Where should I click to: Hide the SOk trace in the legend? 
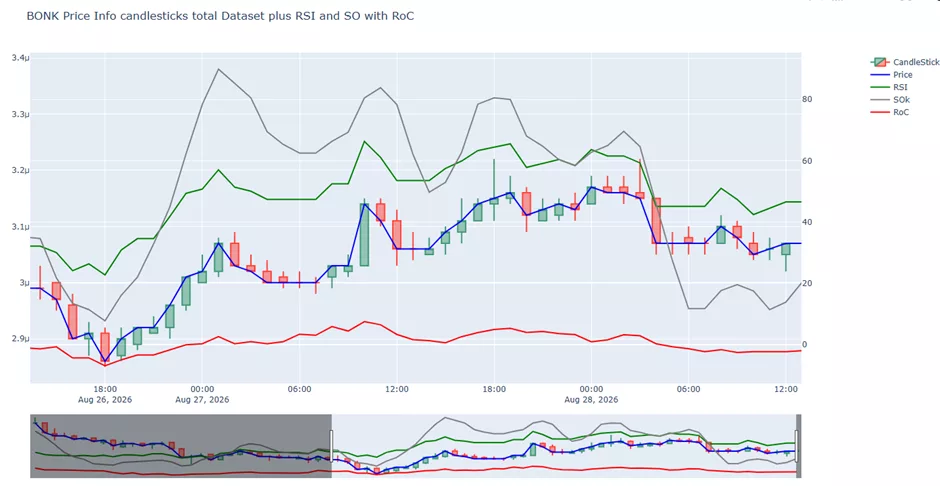(x=890, y=100)
